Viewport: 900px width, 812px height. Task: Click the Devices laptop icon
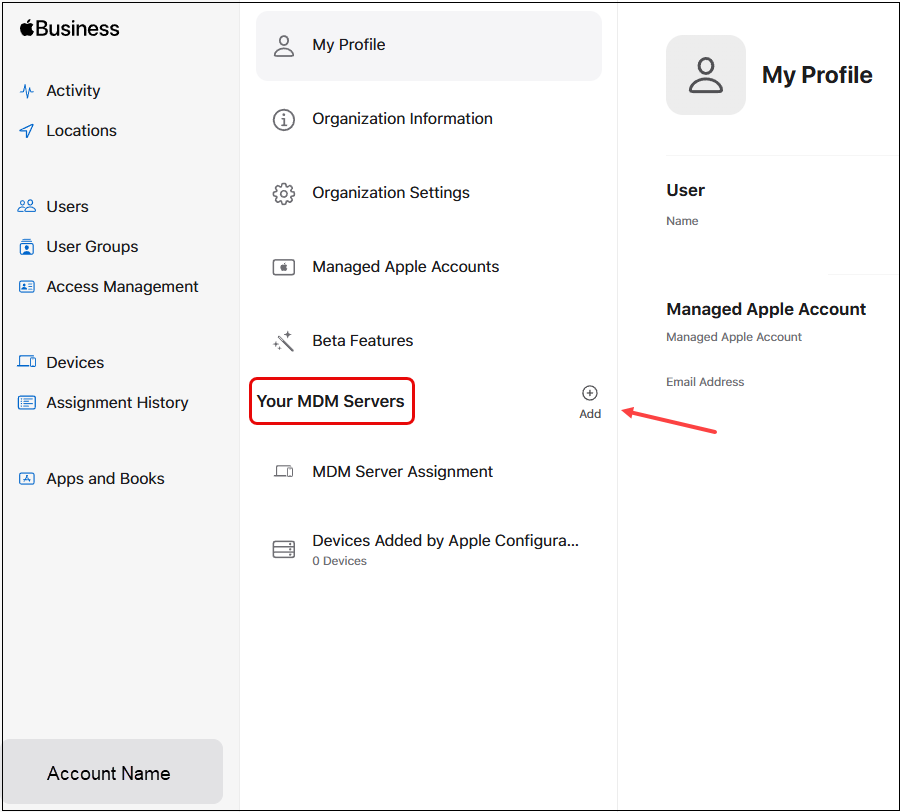tap(27, 363)
